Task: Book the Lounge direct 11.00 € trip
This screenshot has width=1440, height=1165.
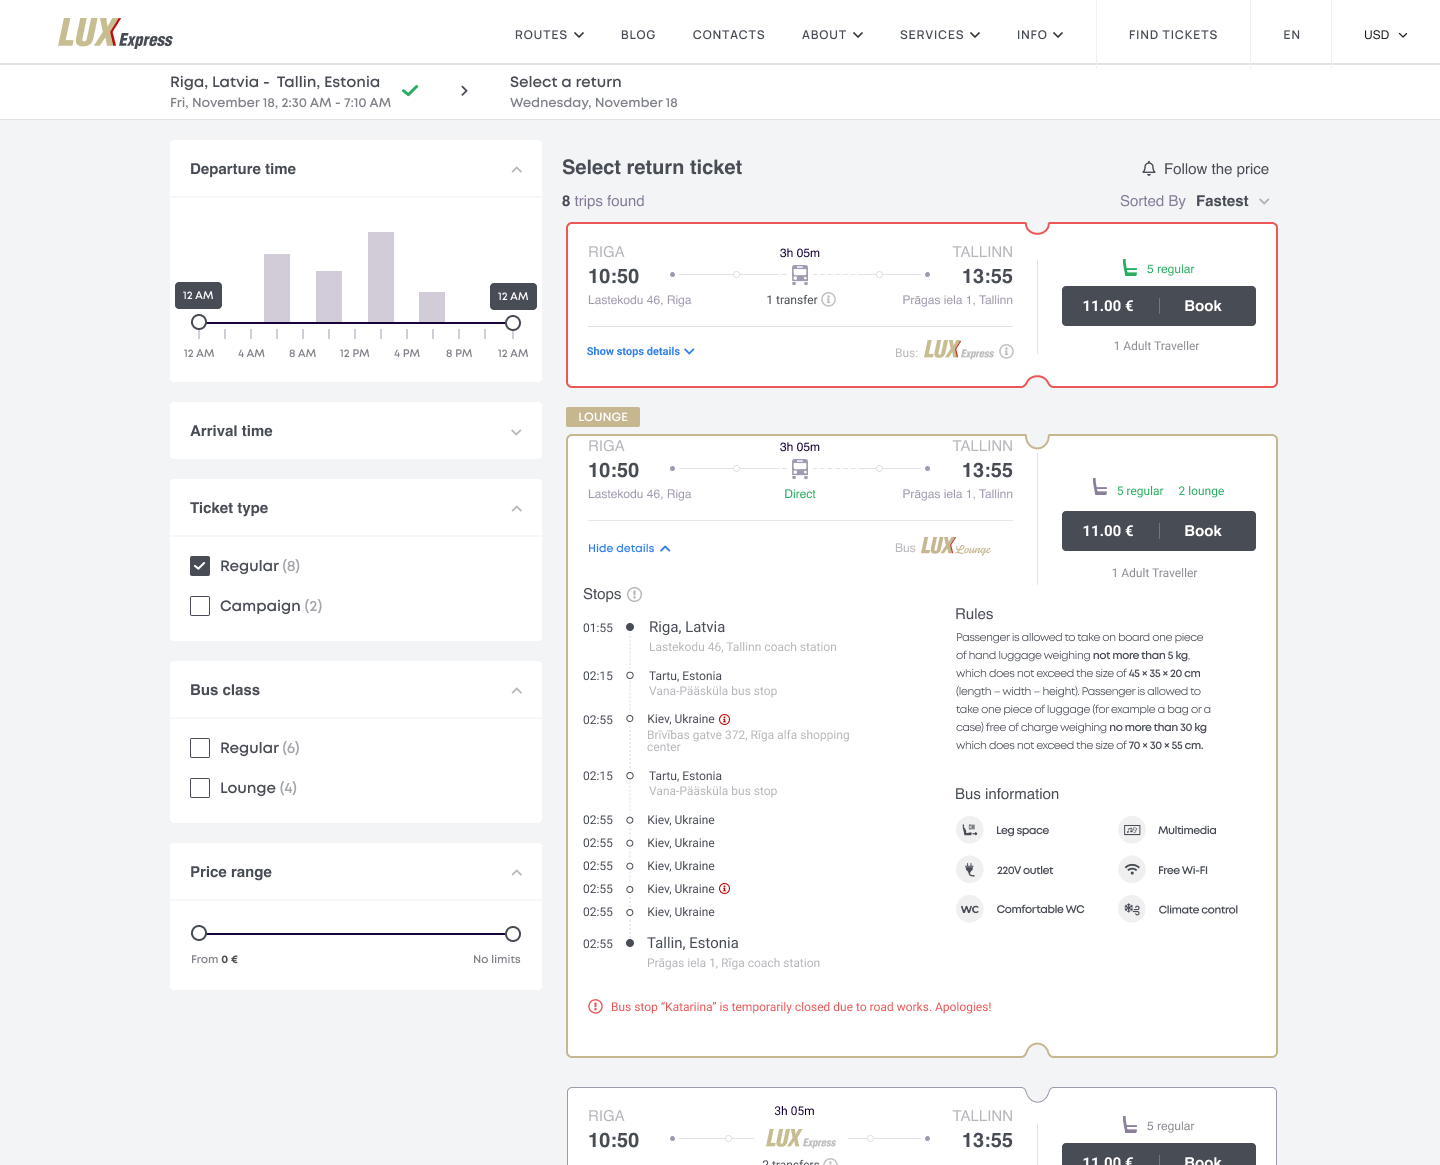Action: (x=1159, y=531)
